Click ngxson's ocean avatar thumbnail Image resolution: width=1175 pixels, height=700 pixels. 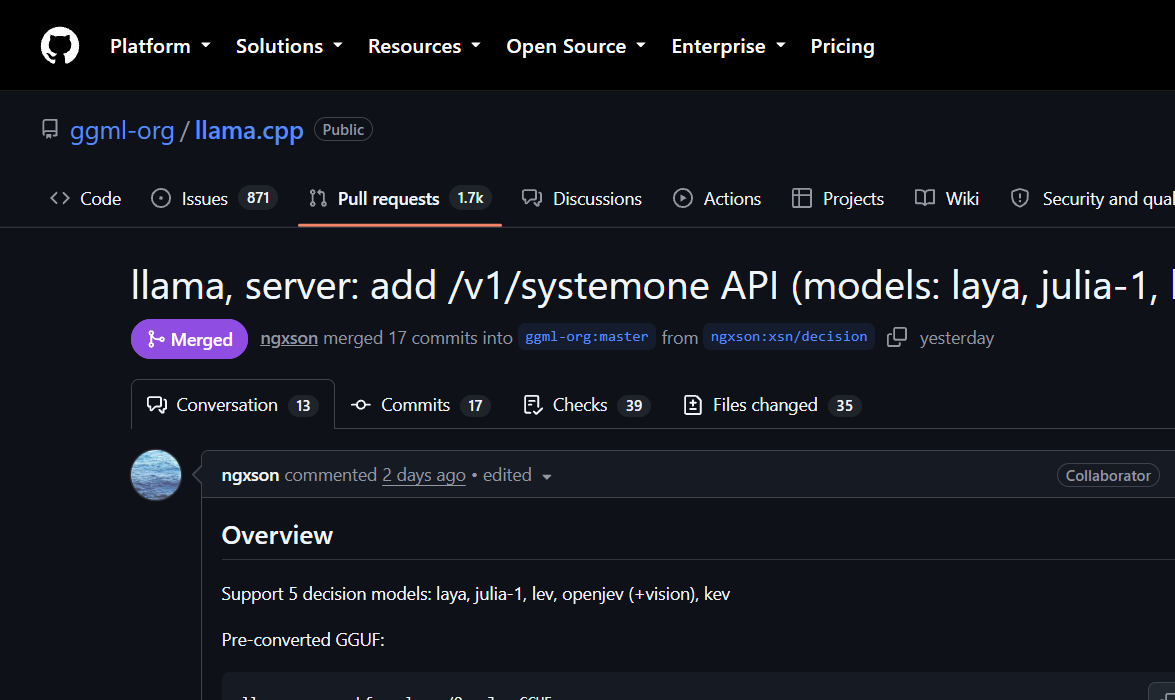point(156,475)
